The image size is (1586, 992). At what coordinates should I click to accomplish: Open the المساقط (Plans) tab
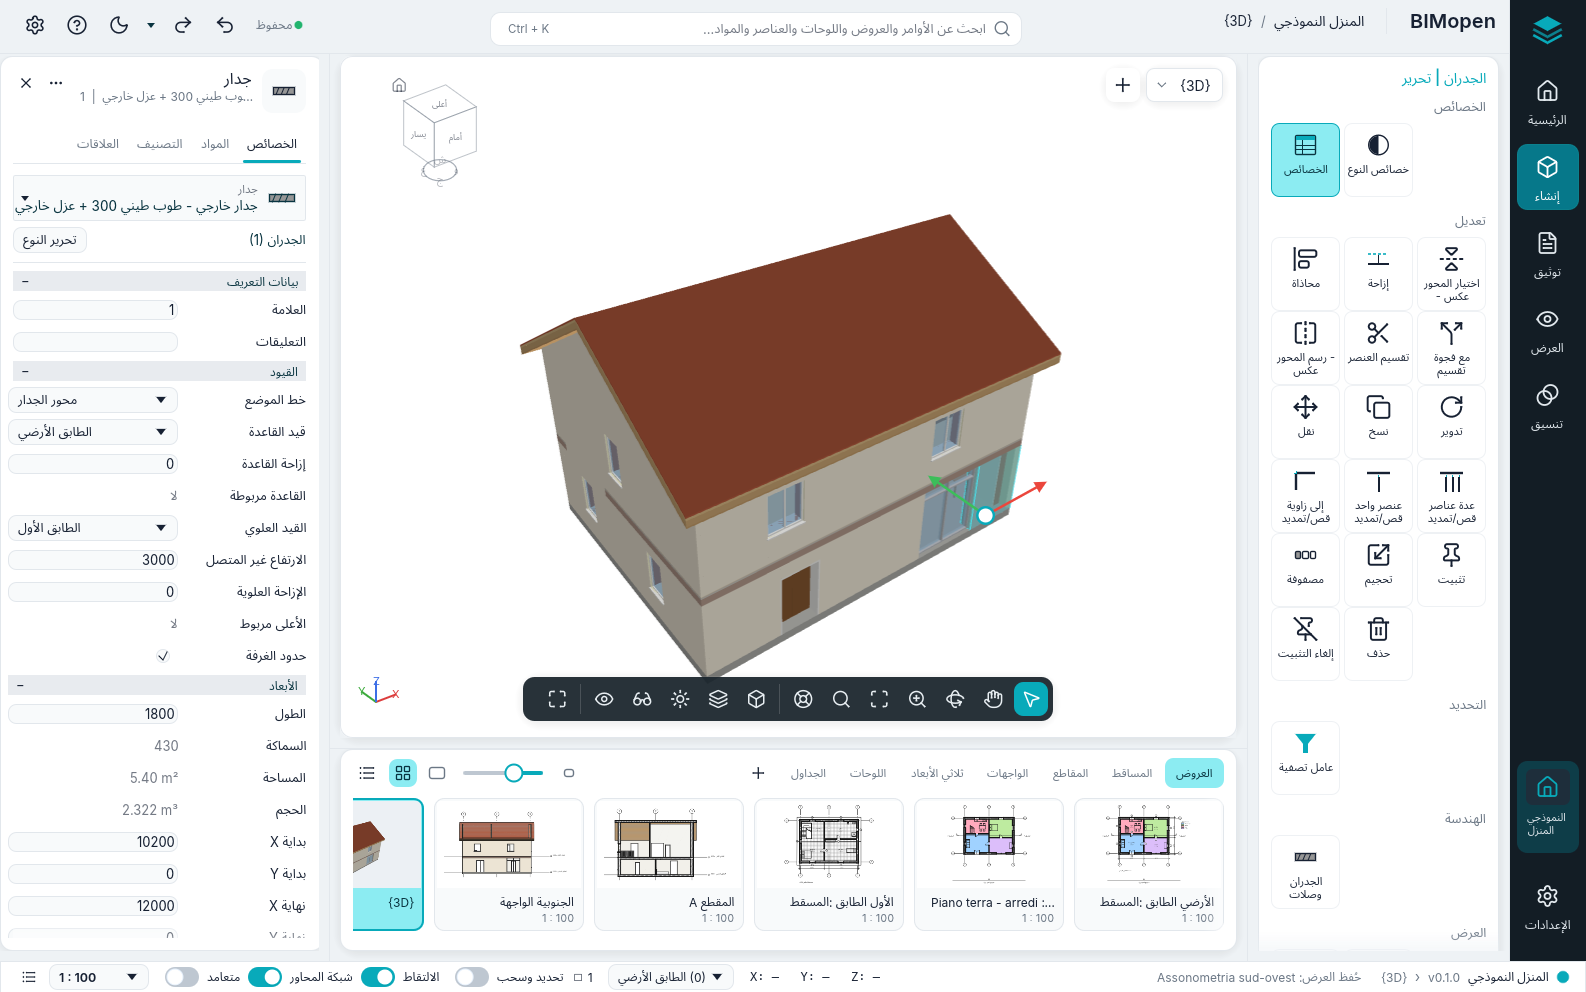click(1132, 773)
